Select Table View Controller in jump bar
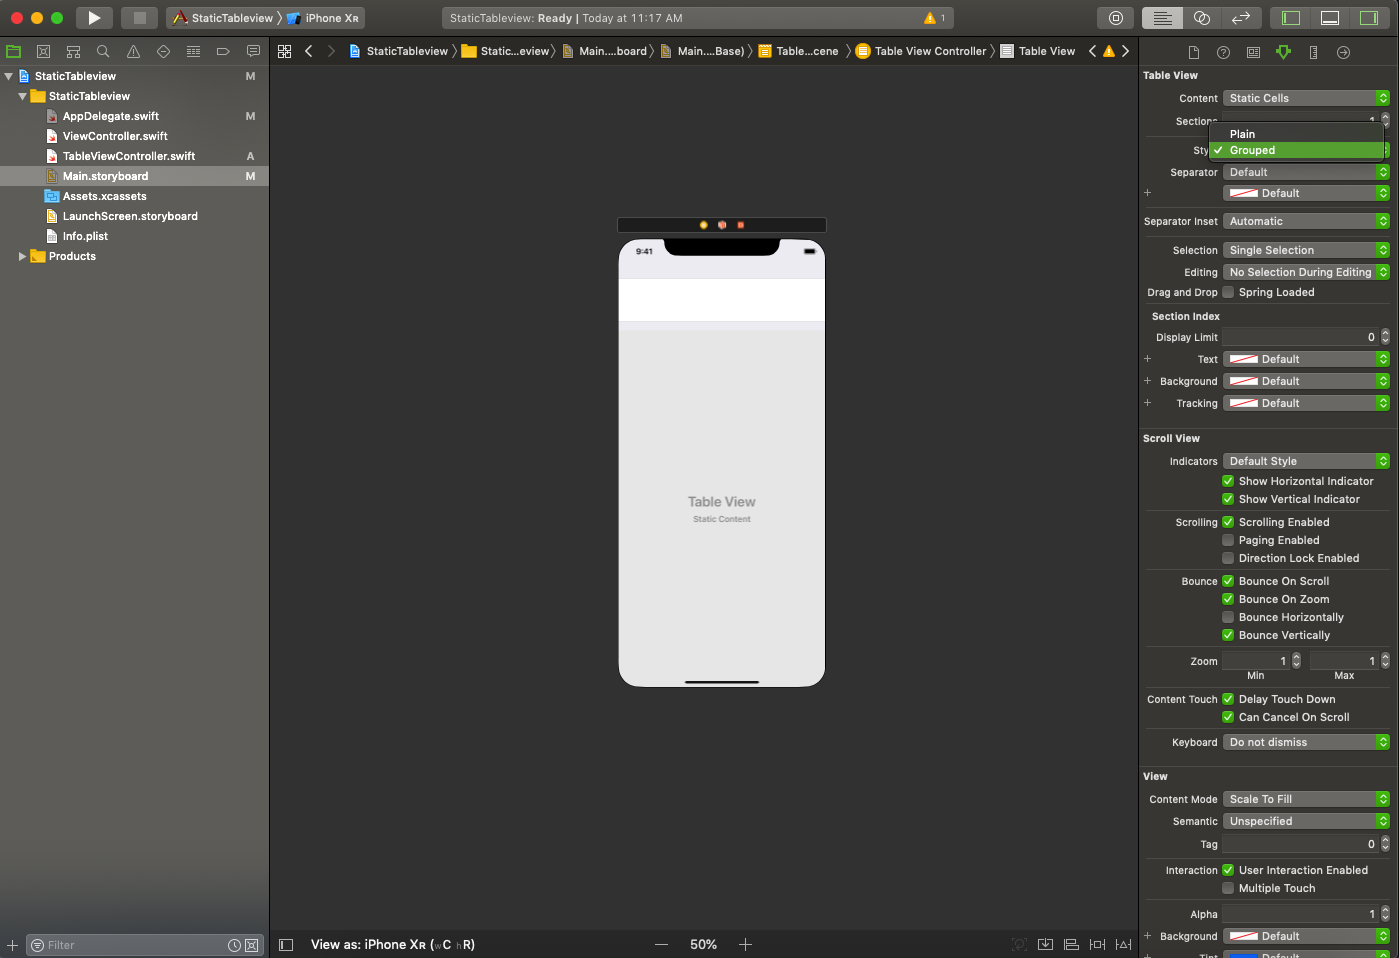 pyautogui.click(x=921, y=51)
